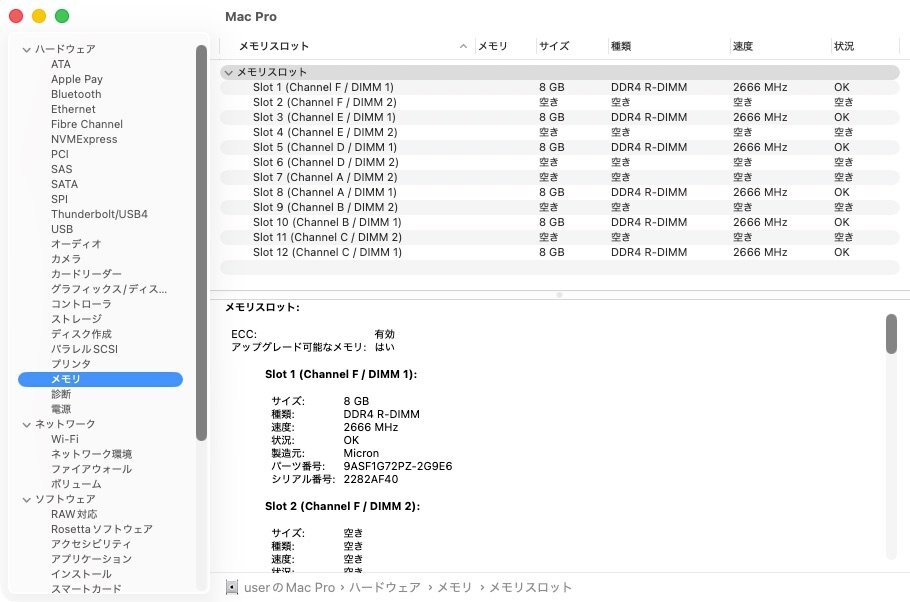The height and width of the screenshot is (602, 910).
Task: Select プリンタ in the sidebar
Action: (x=71, y=364)
